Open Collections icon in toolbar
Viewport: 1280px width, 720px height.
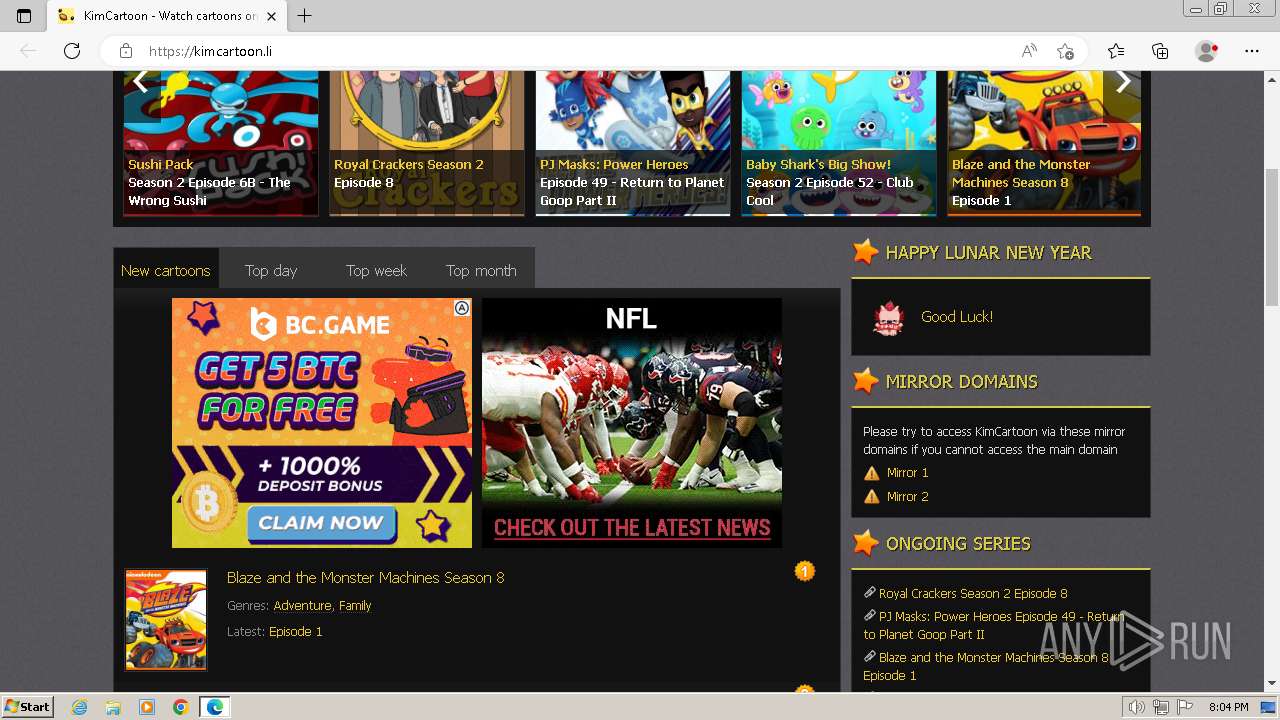(1160, 51)
